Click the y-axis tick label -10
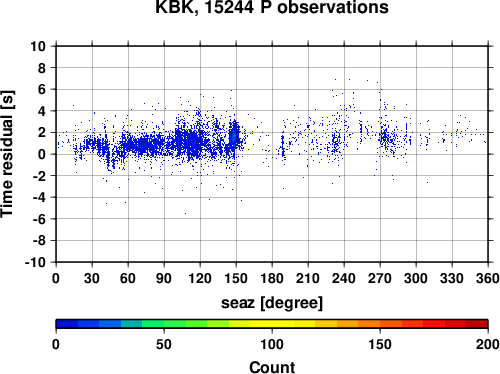 click(35, 262)
